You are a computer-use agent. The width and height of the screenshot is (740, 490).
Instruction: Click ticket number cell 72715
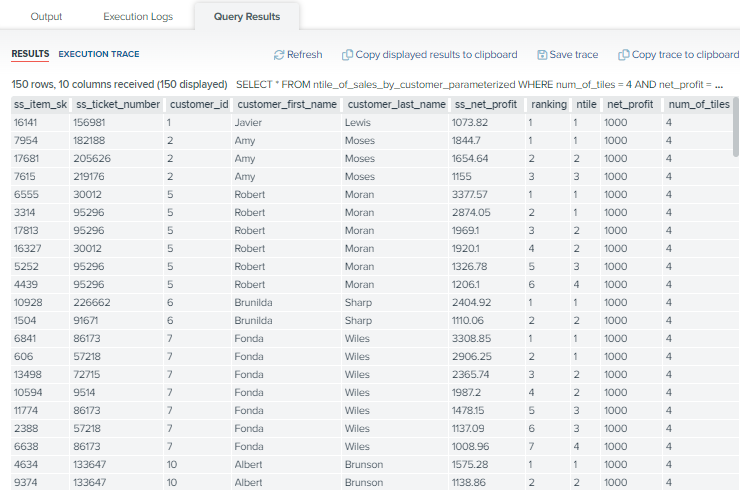tap(118, 374)
